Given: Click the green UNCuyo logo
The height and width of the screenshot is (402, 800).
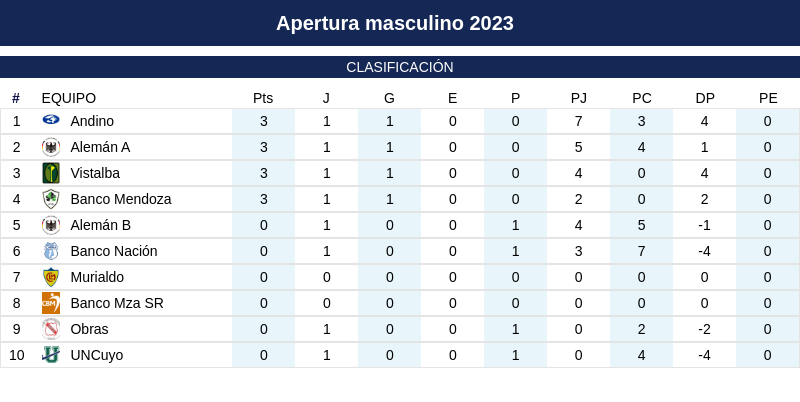Looking at the screenshot, I should coord(51,355).
